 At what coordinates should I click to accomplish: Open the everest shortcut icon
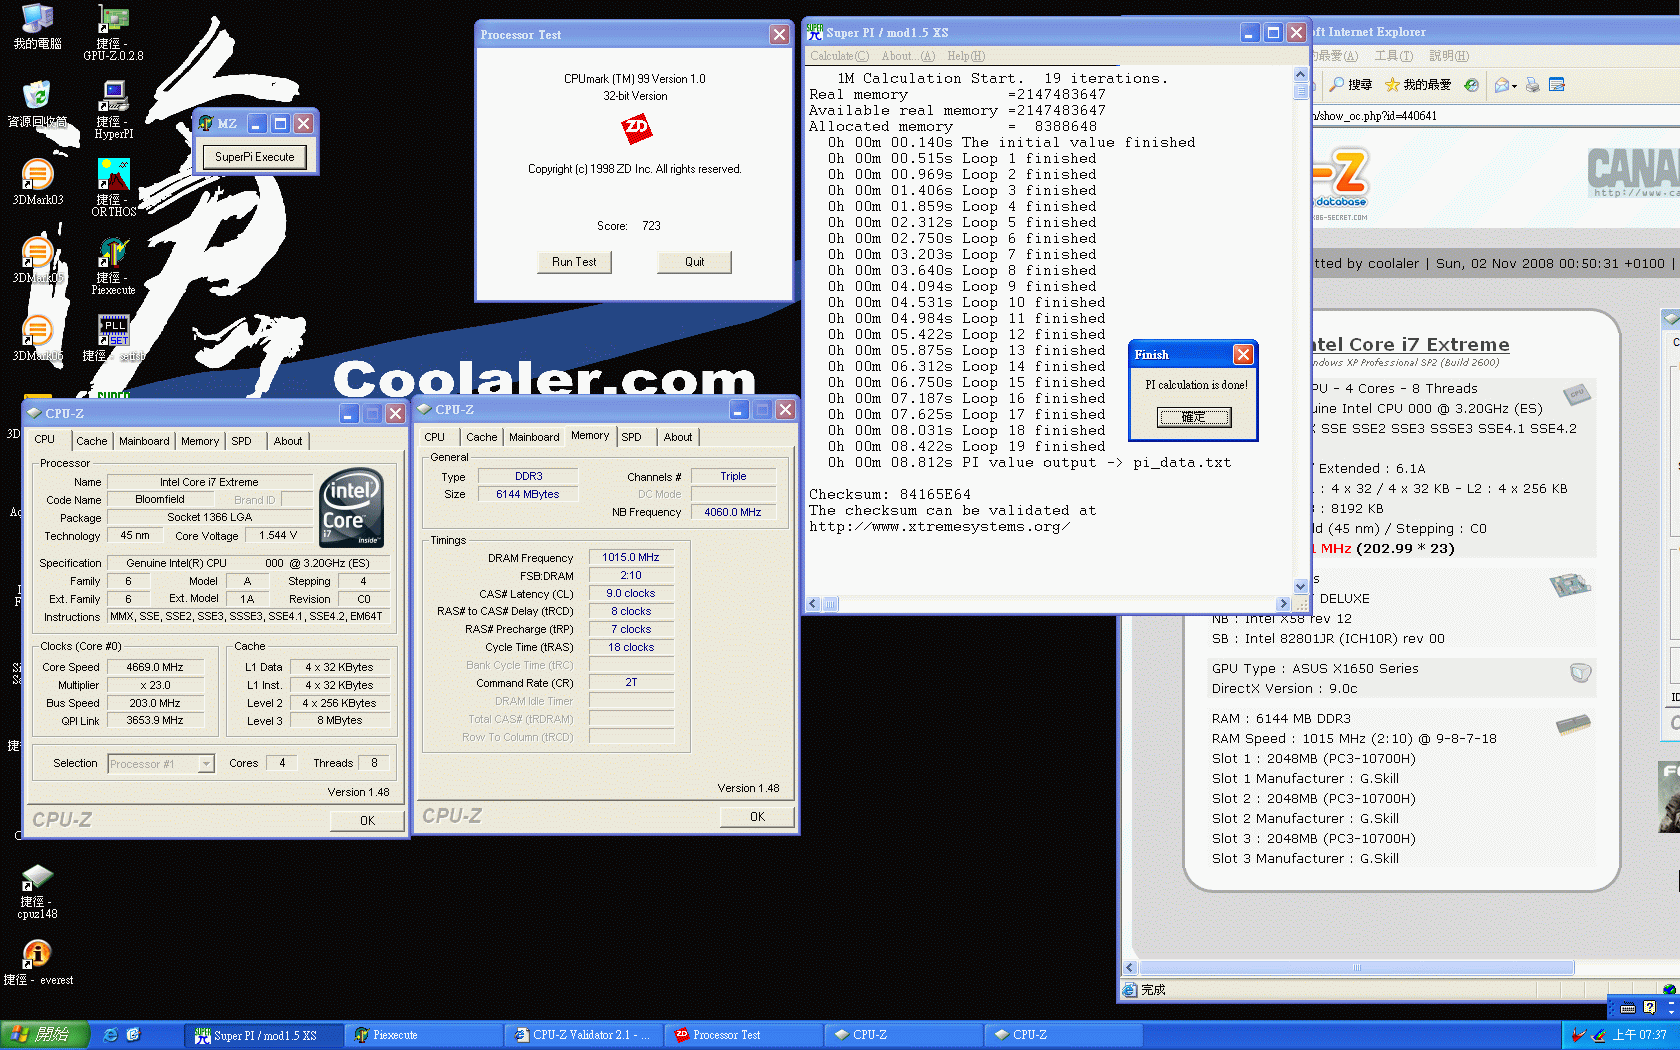tap(37, 963)
